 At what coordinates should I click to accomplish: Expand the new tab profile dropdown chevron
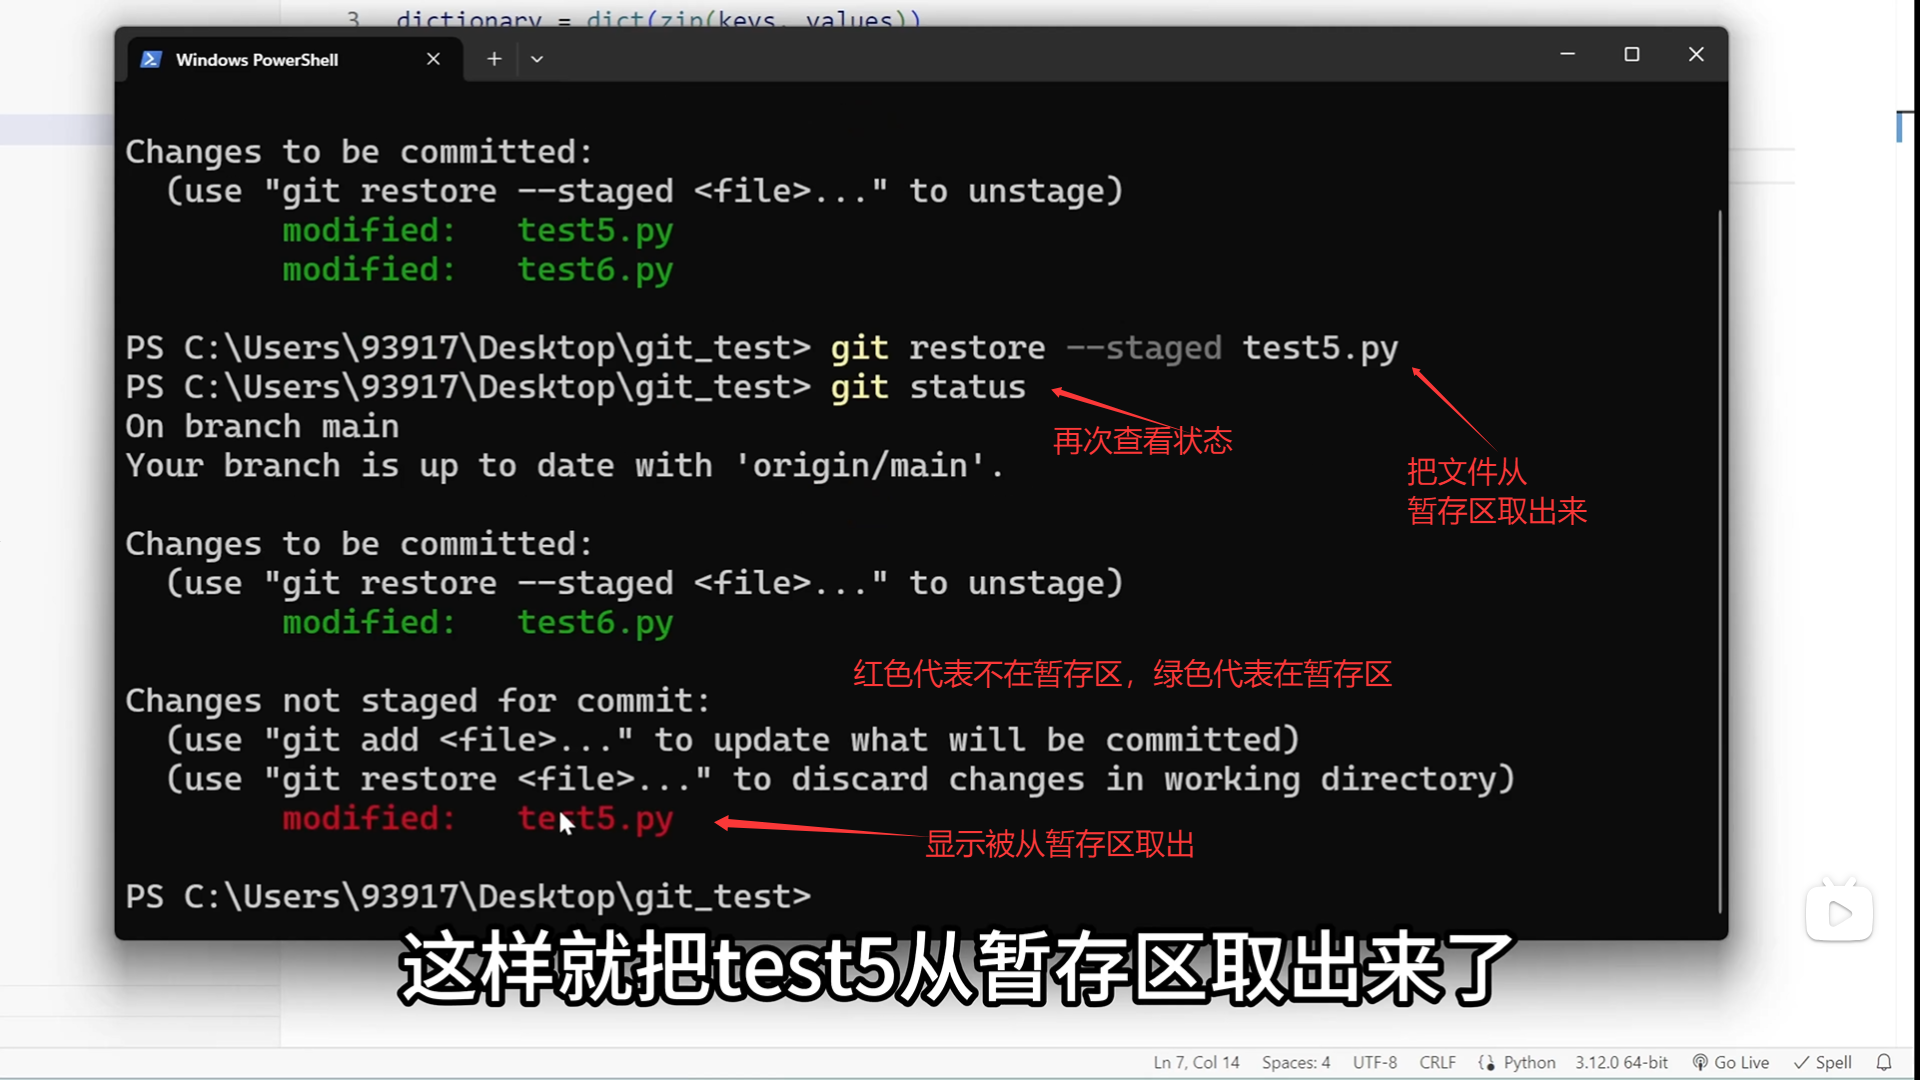[x=537, y=59]
